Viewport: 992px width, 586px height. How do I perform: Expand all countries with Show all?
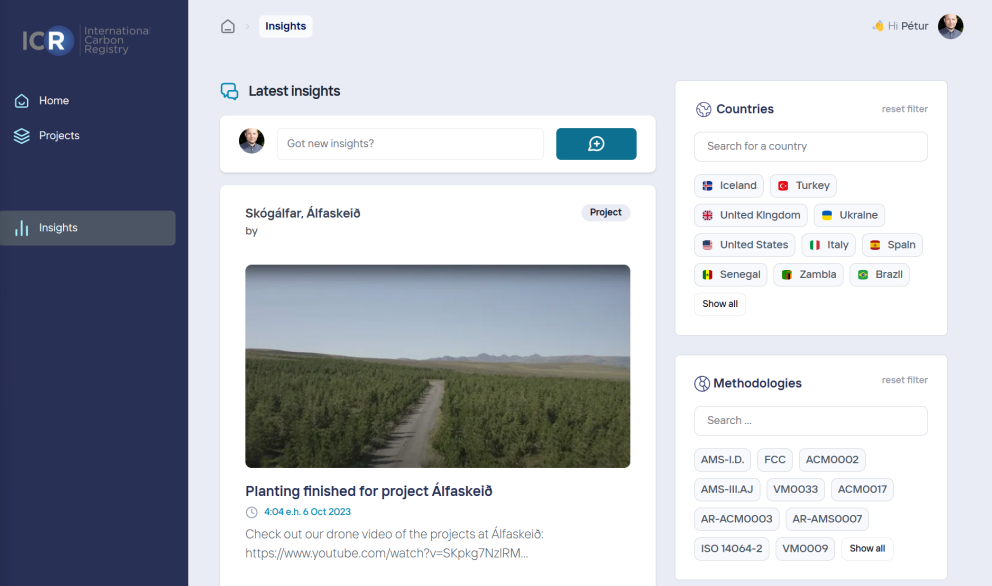[x=720, y=303]
